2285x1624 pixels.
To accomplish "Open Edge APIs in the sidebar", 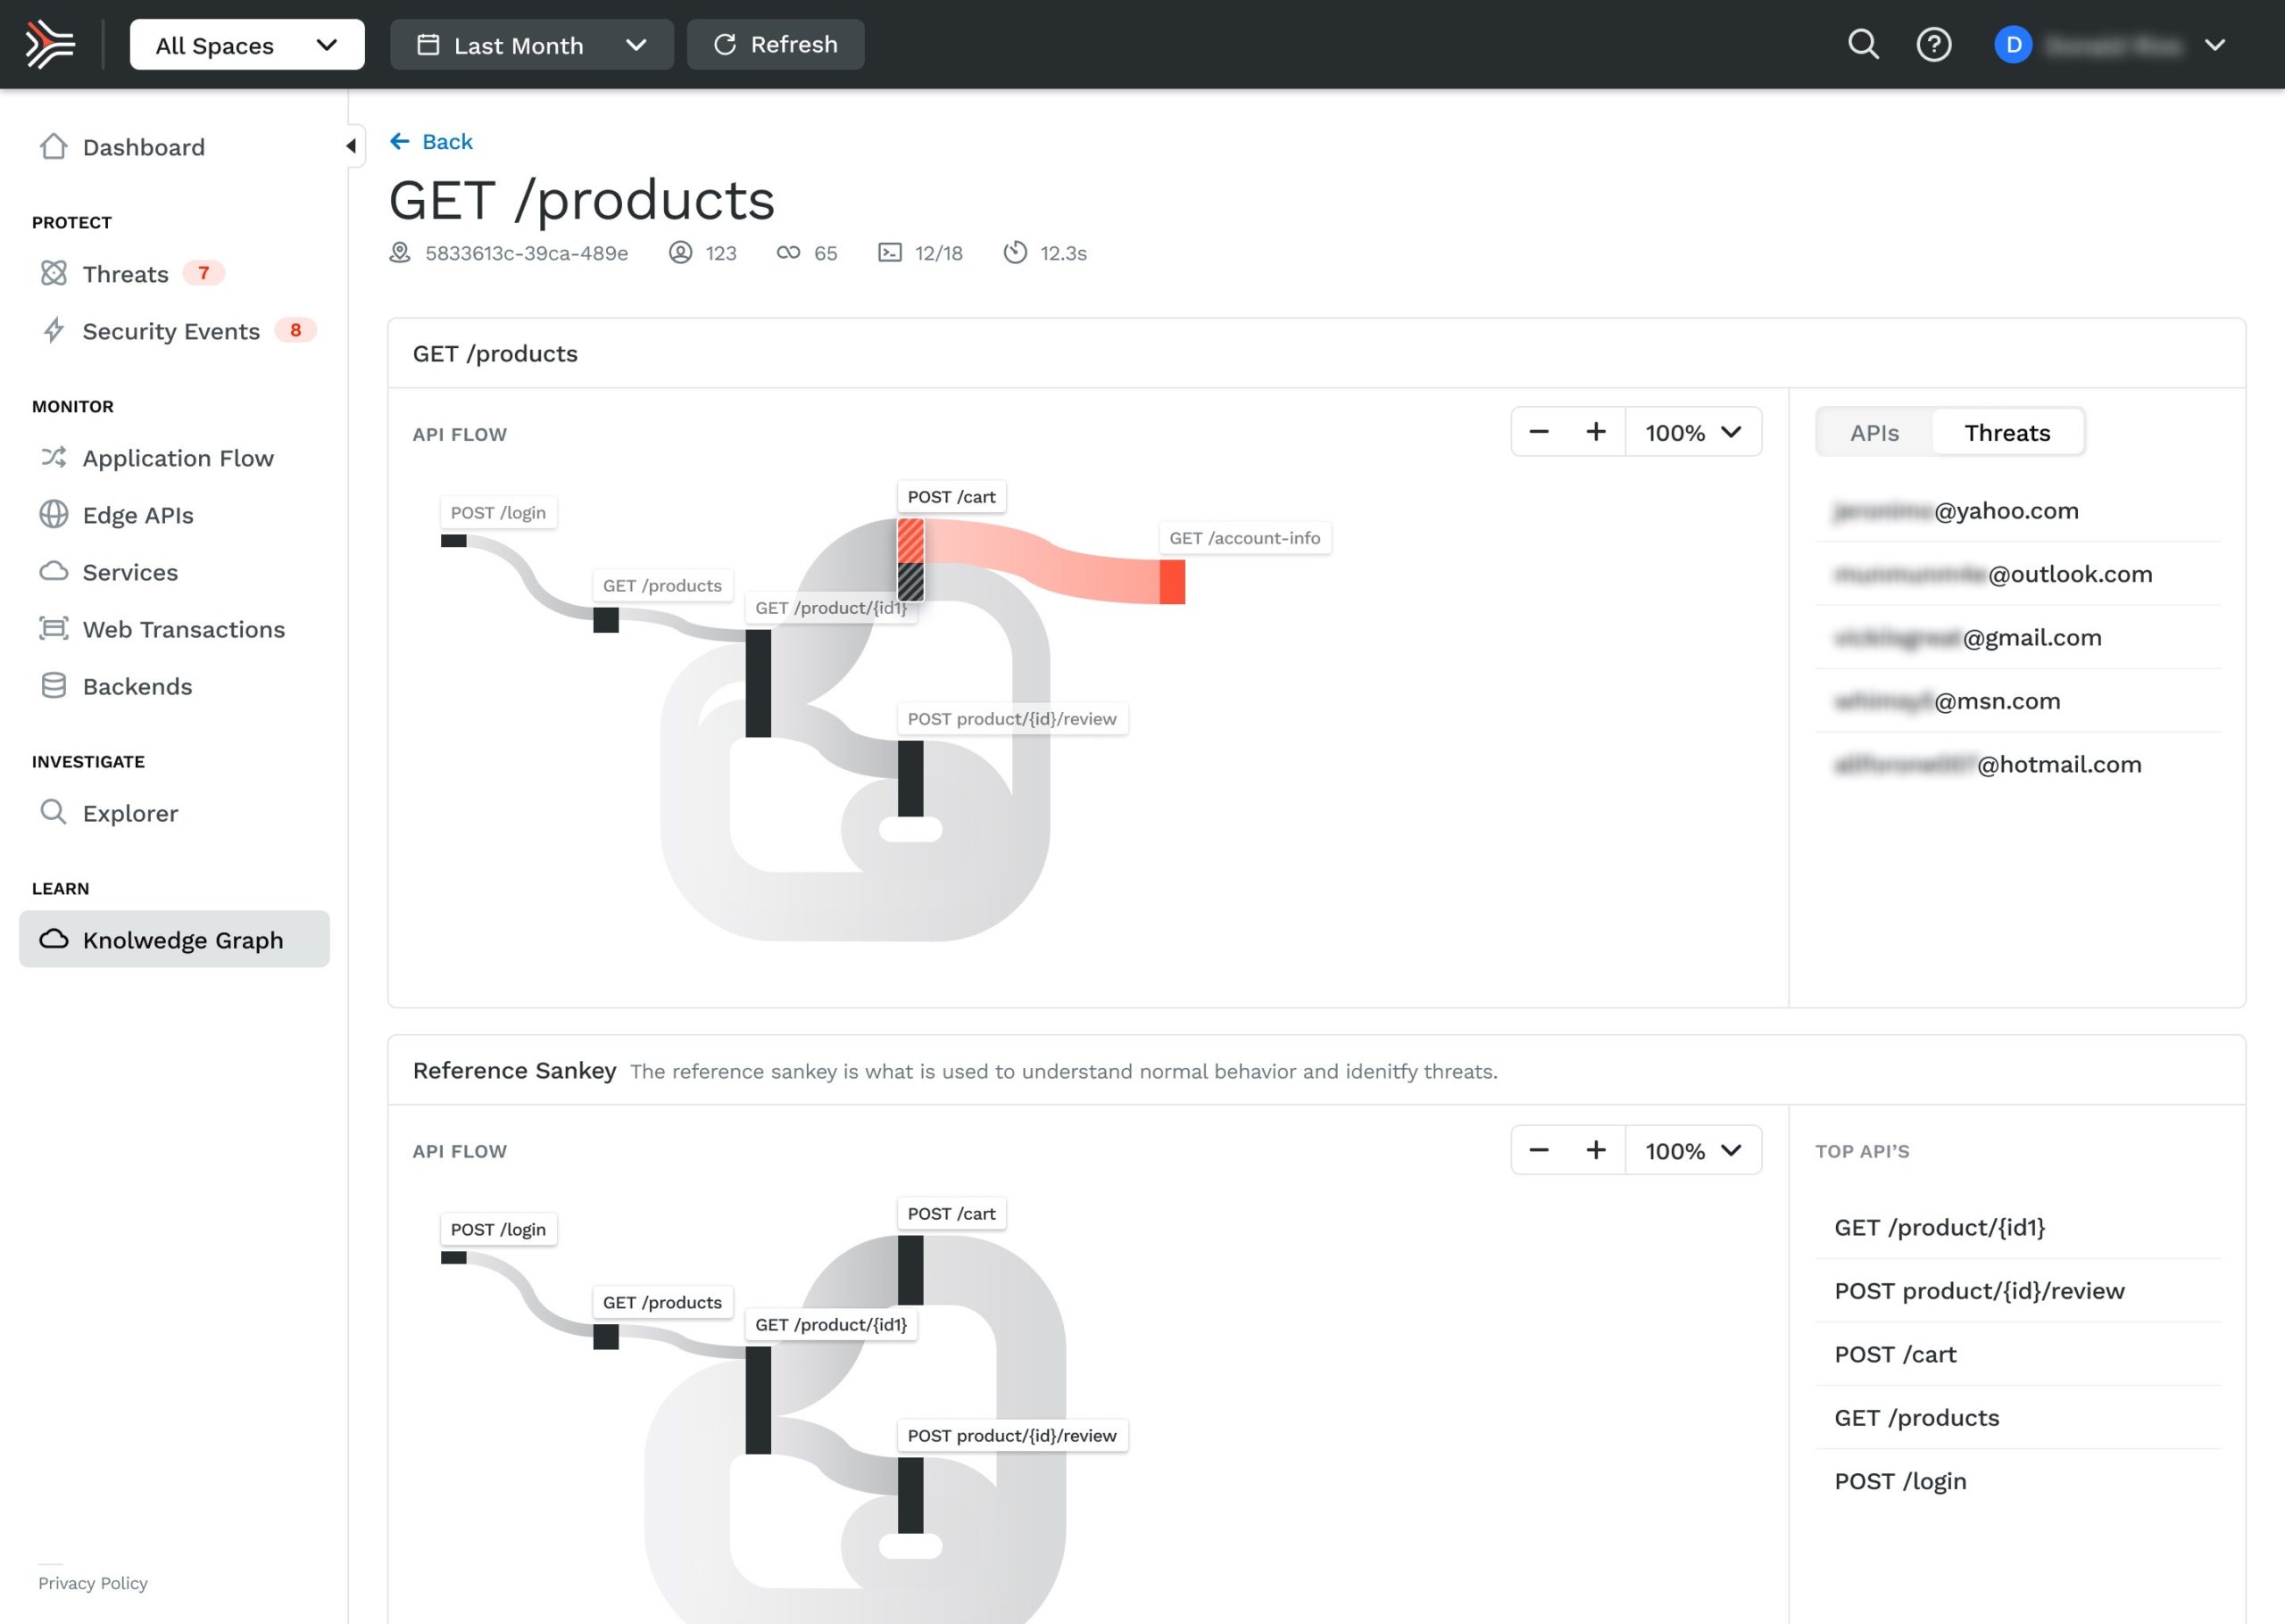I will pyautogui.click(x=137, y=515).
